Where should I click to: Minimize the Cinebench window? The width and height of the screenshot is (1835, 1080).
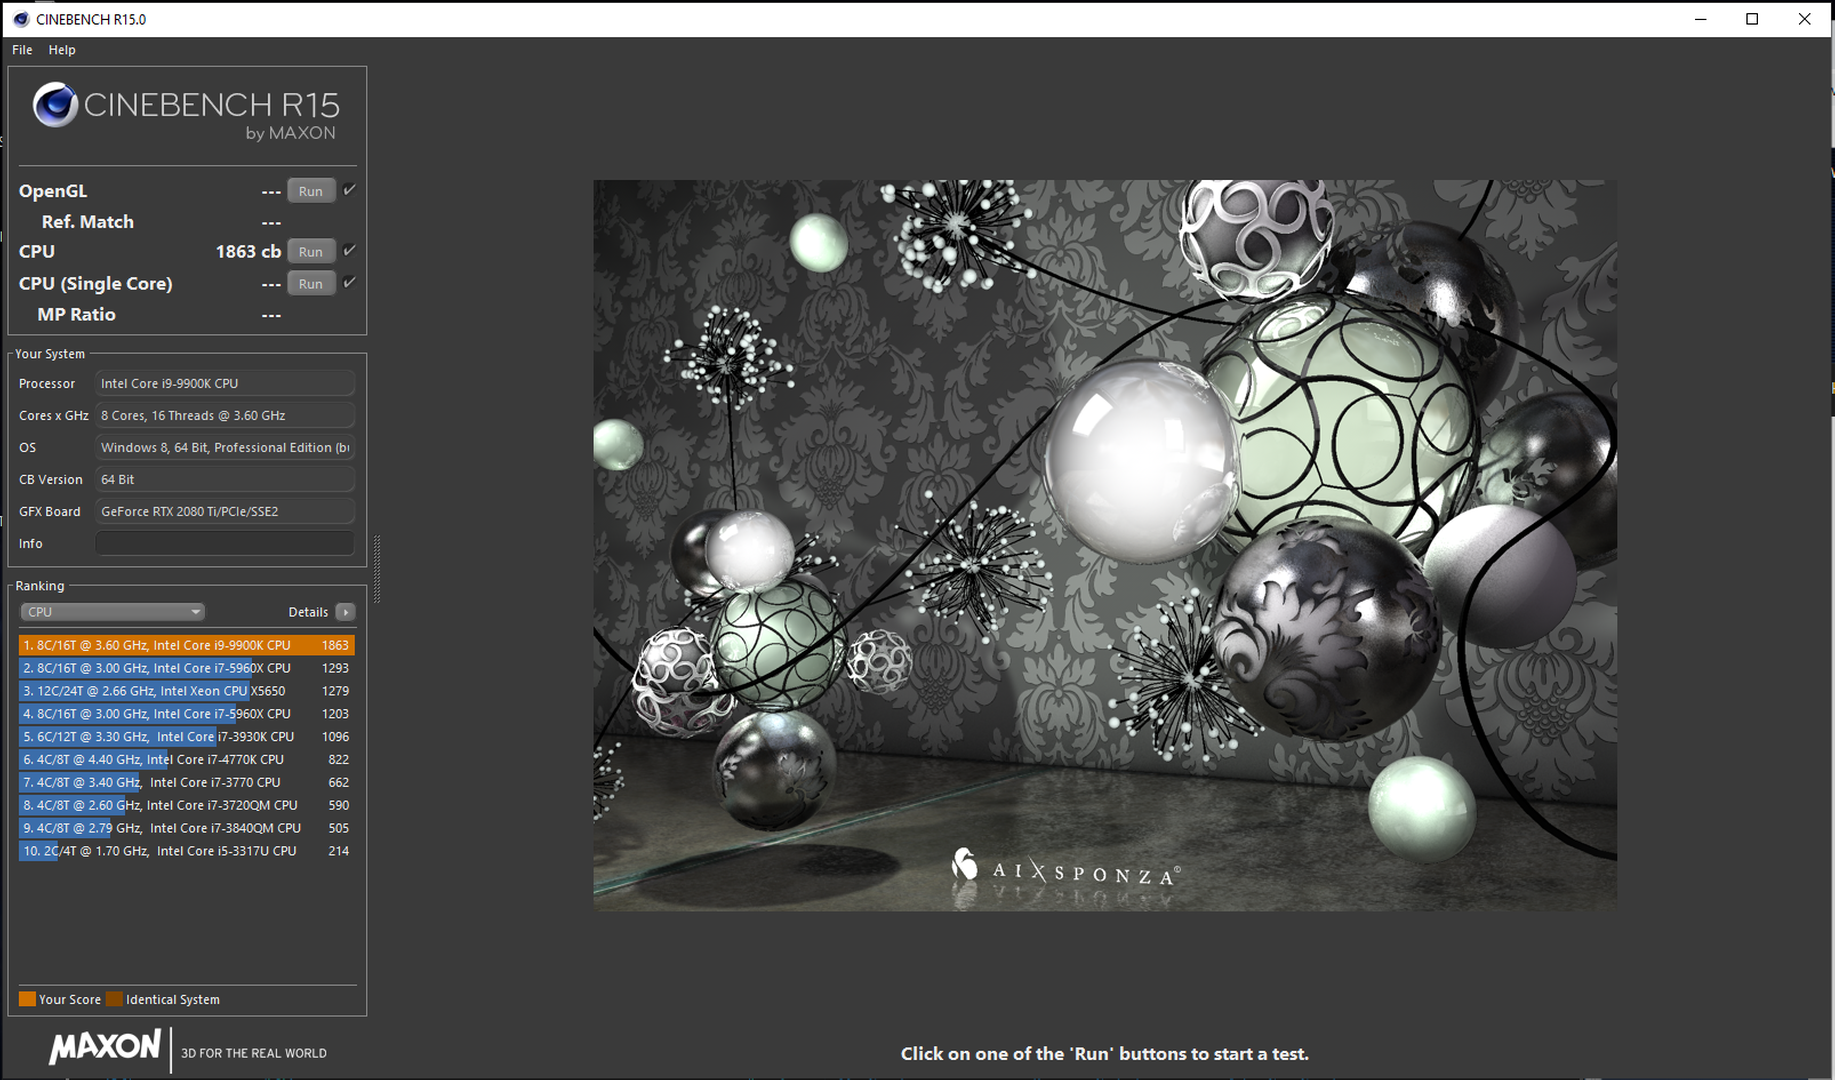click(1700, 19)
